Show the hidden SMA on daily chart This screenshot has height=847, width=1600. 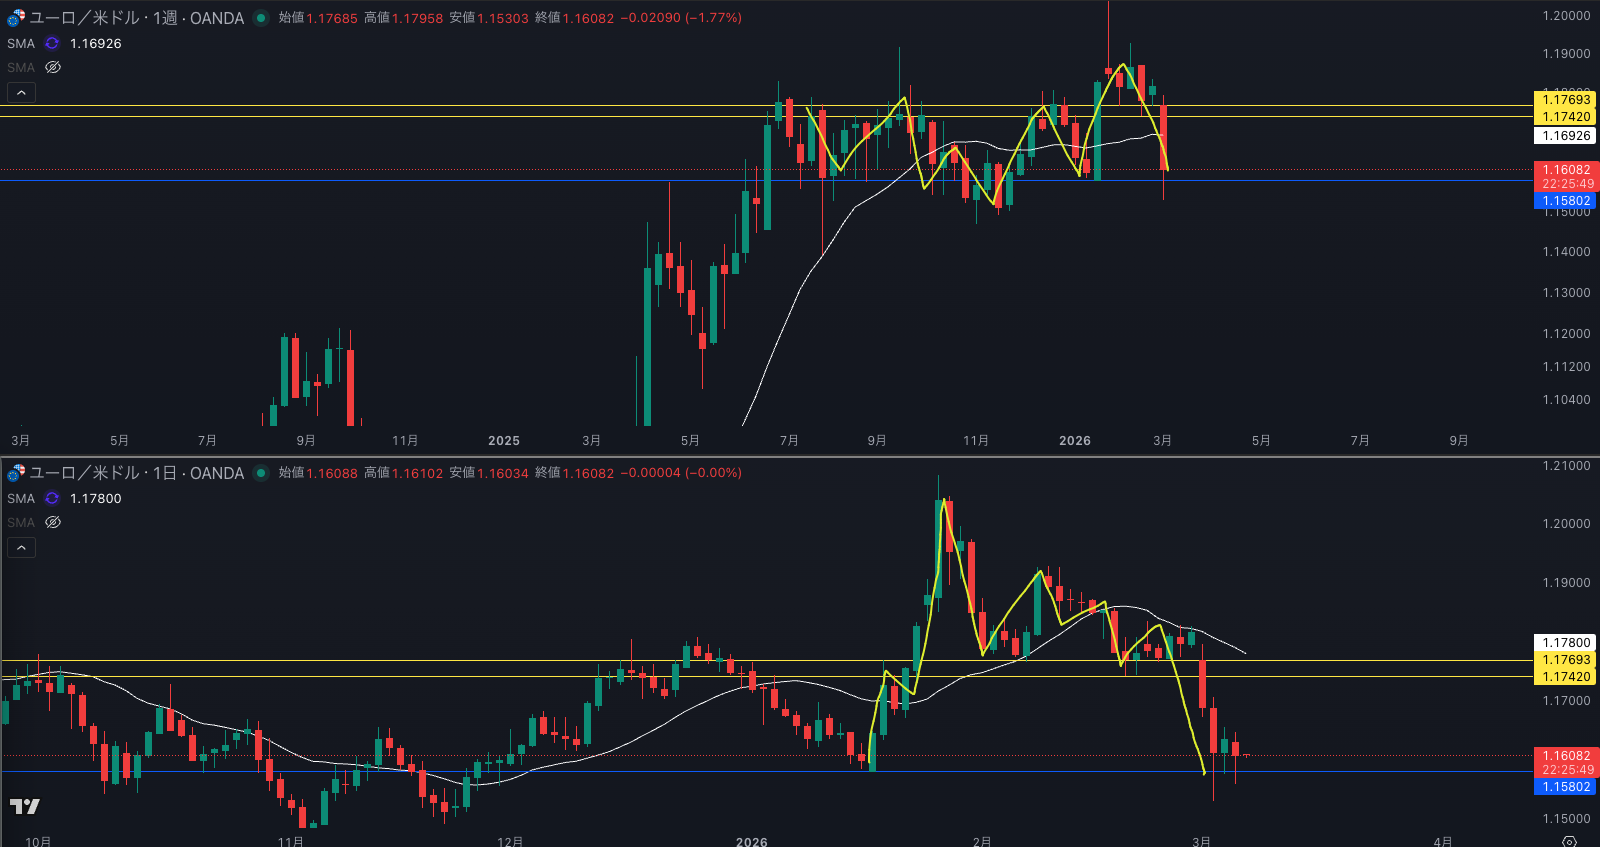coord(53,523)
